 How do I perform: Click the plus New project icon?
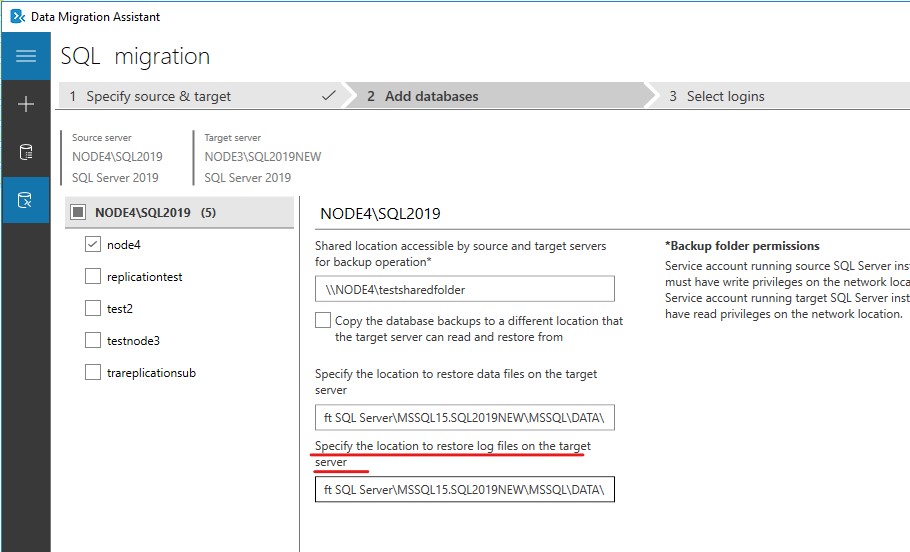(26, 104)
